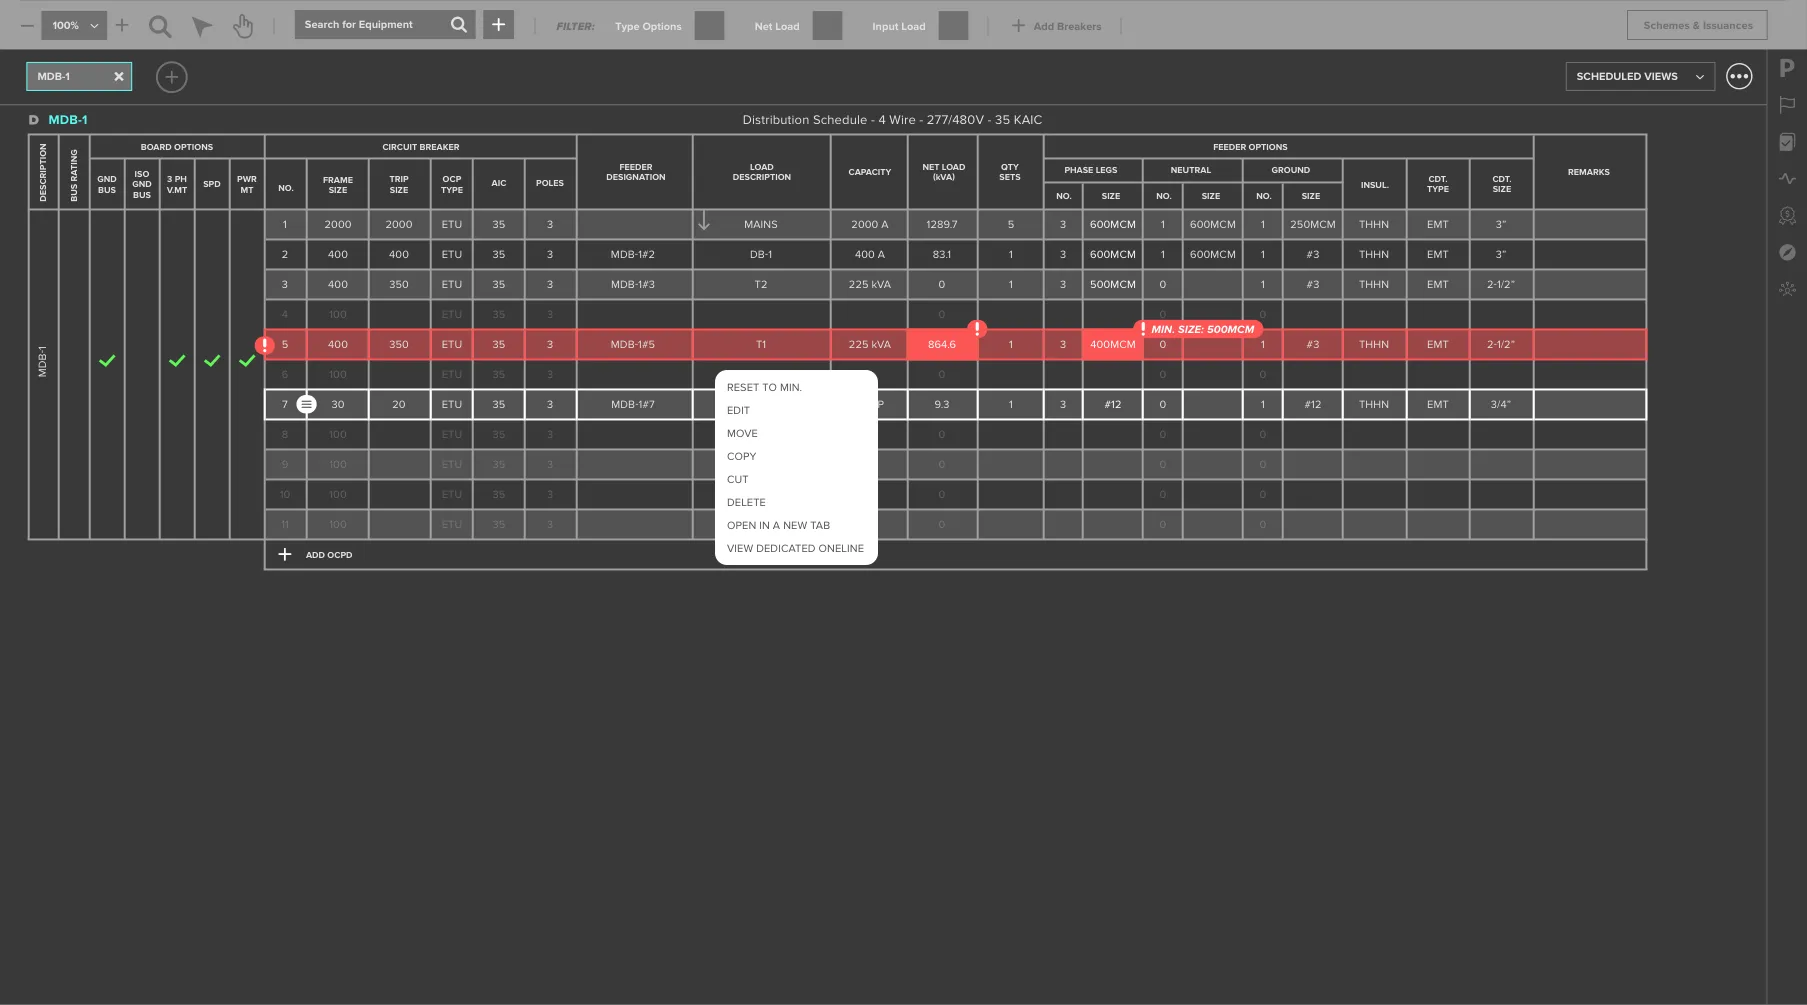
Task: Zoom in with the plus icon beside 100%
Action: click(x=122, y=25)
